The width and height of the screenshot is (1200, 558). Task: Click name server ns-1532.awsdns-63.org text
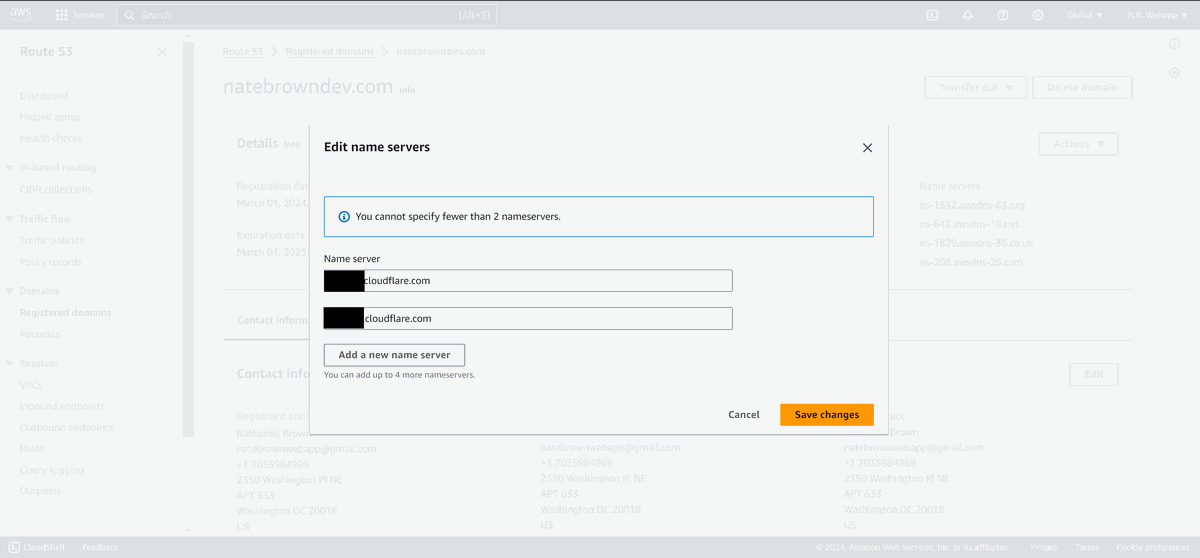pos(972,205)
